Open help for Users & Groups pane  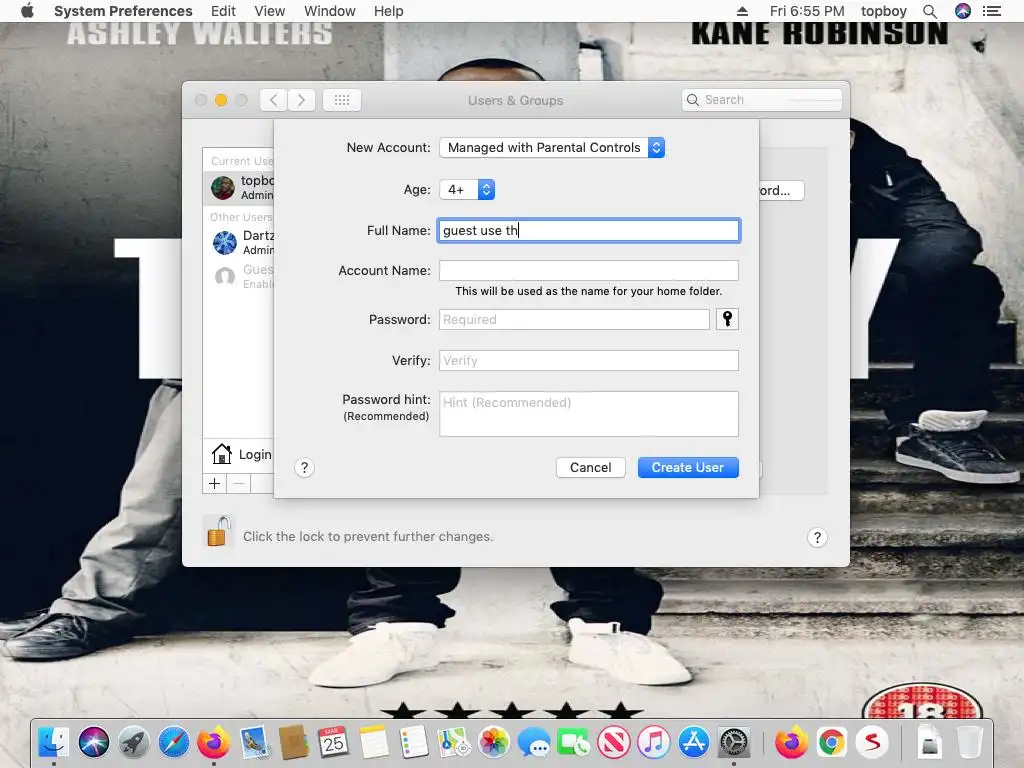pos(817,537)
